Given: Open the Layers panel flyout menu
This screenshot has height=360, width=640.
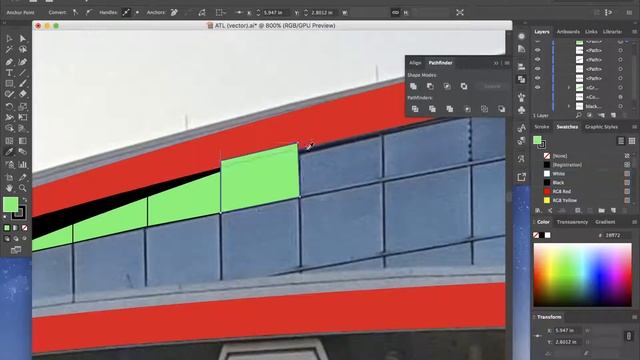Looking at the screenshot, I should click(x=634, y=31).
